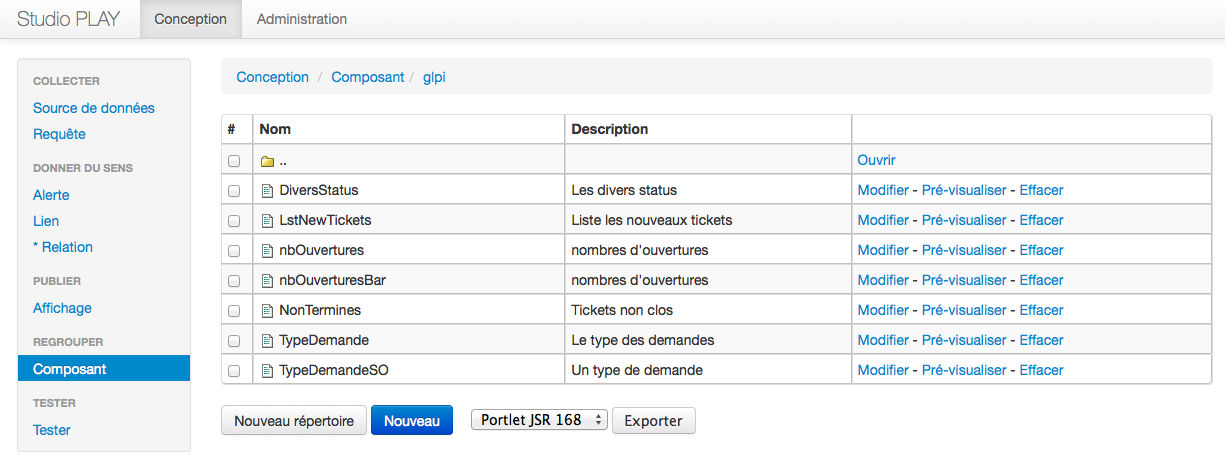Click the document icon beside DiversStatus
This screenshot has width=1225, height=475.
[x=267, y=191]
